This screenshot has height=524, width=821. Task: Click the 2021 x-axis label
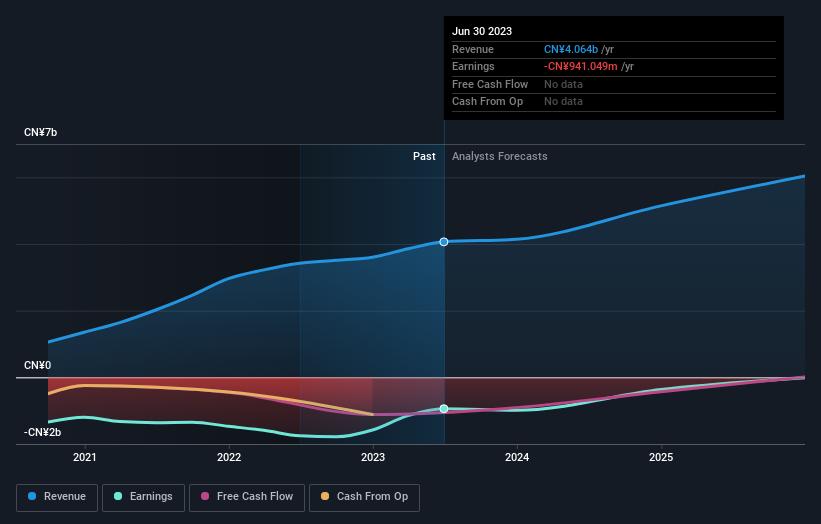pos(85,458)
